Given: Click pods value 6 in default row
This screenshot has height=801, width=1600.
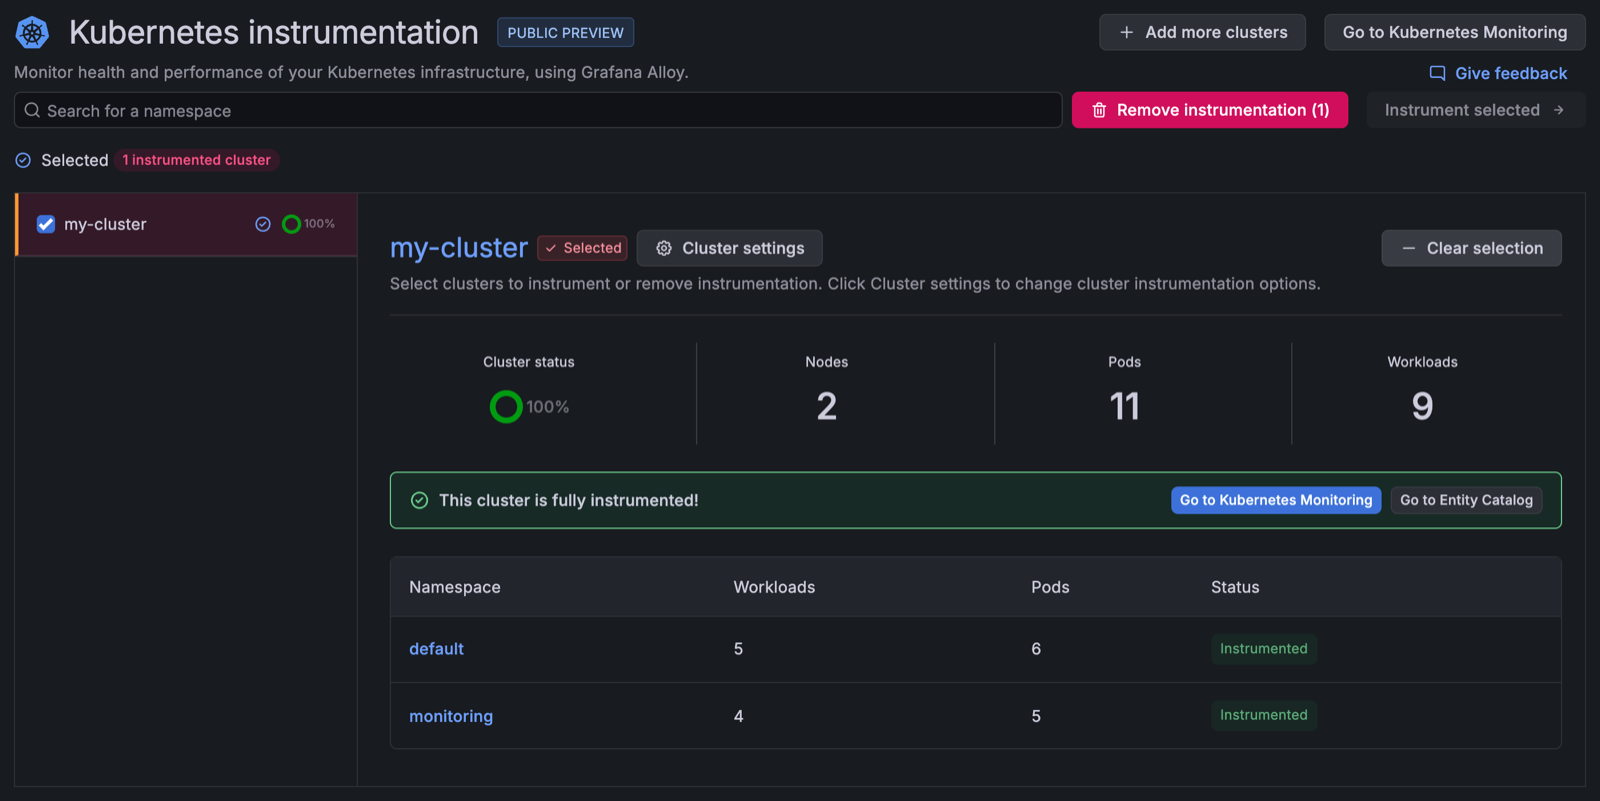Looking at the screenshot, I should coord(1036,649).
